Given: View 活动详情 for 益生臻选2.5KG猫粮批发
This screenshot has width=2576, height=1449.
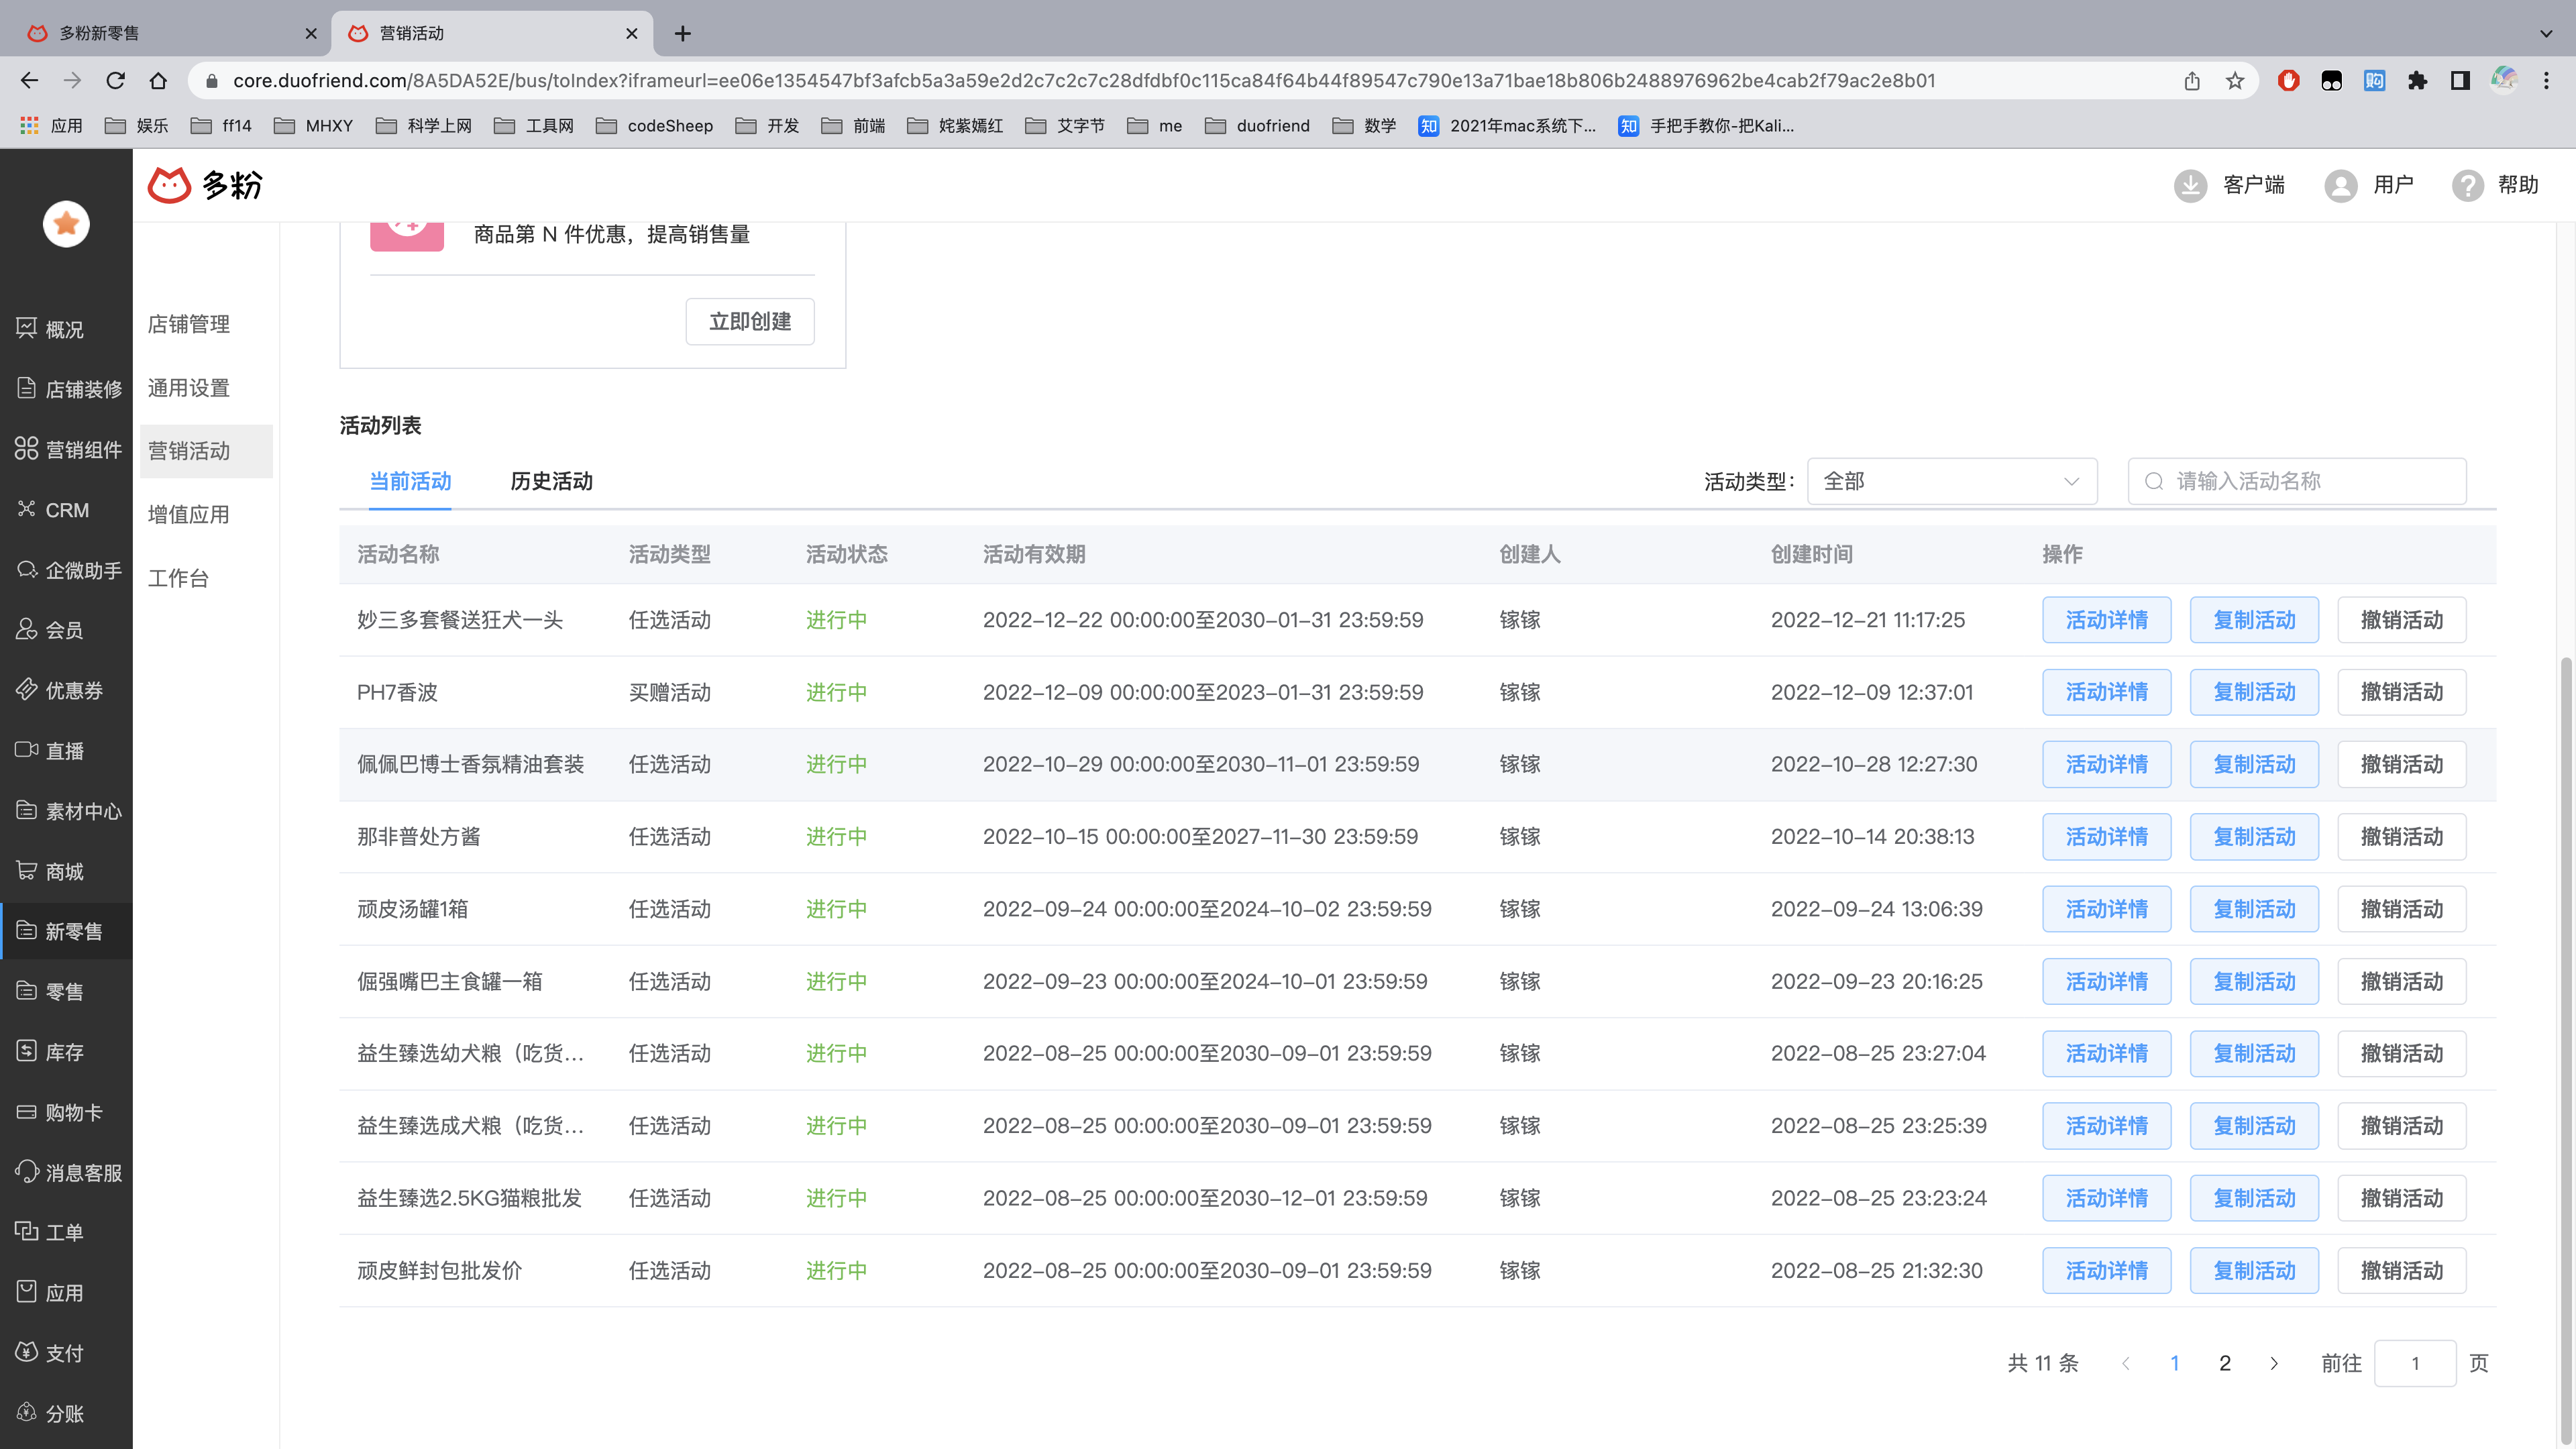Looking at the screenshot, I should [2106, 1198].
